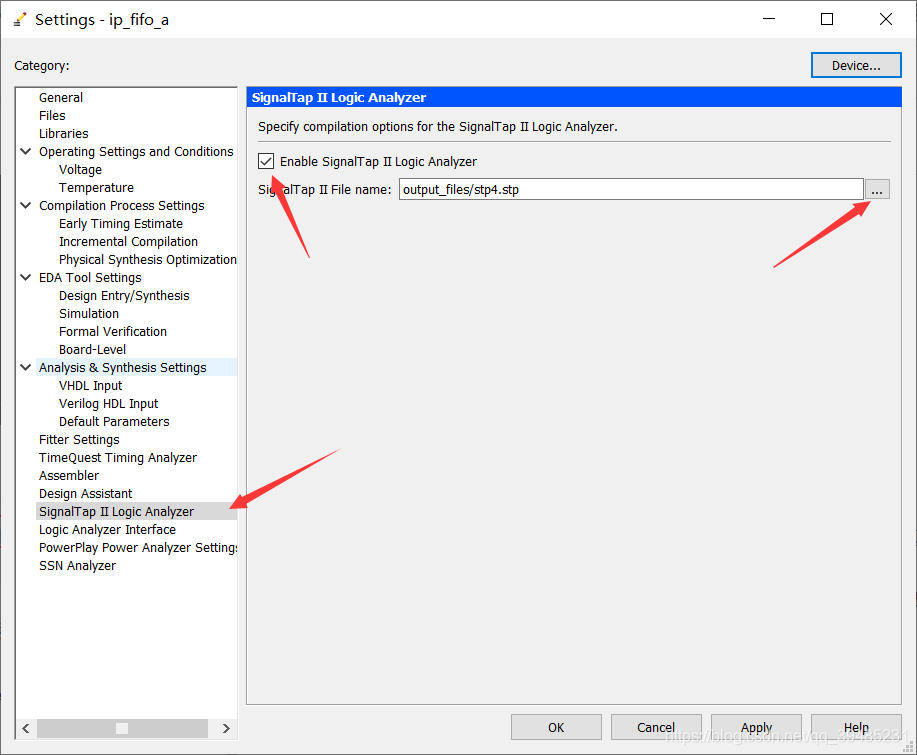This screenshot has width=917, height=755.
Task: Click the Cancel button
Action: click(x=656, y=727)
